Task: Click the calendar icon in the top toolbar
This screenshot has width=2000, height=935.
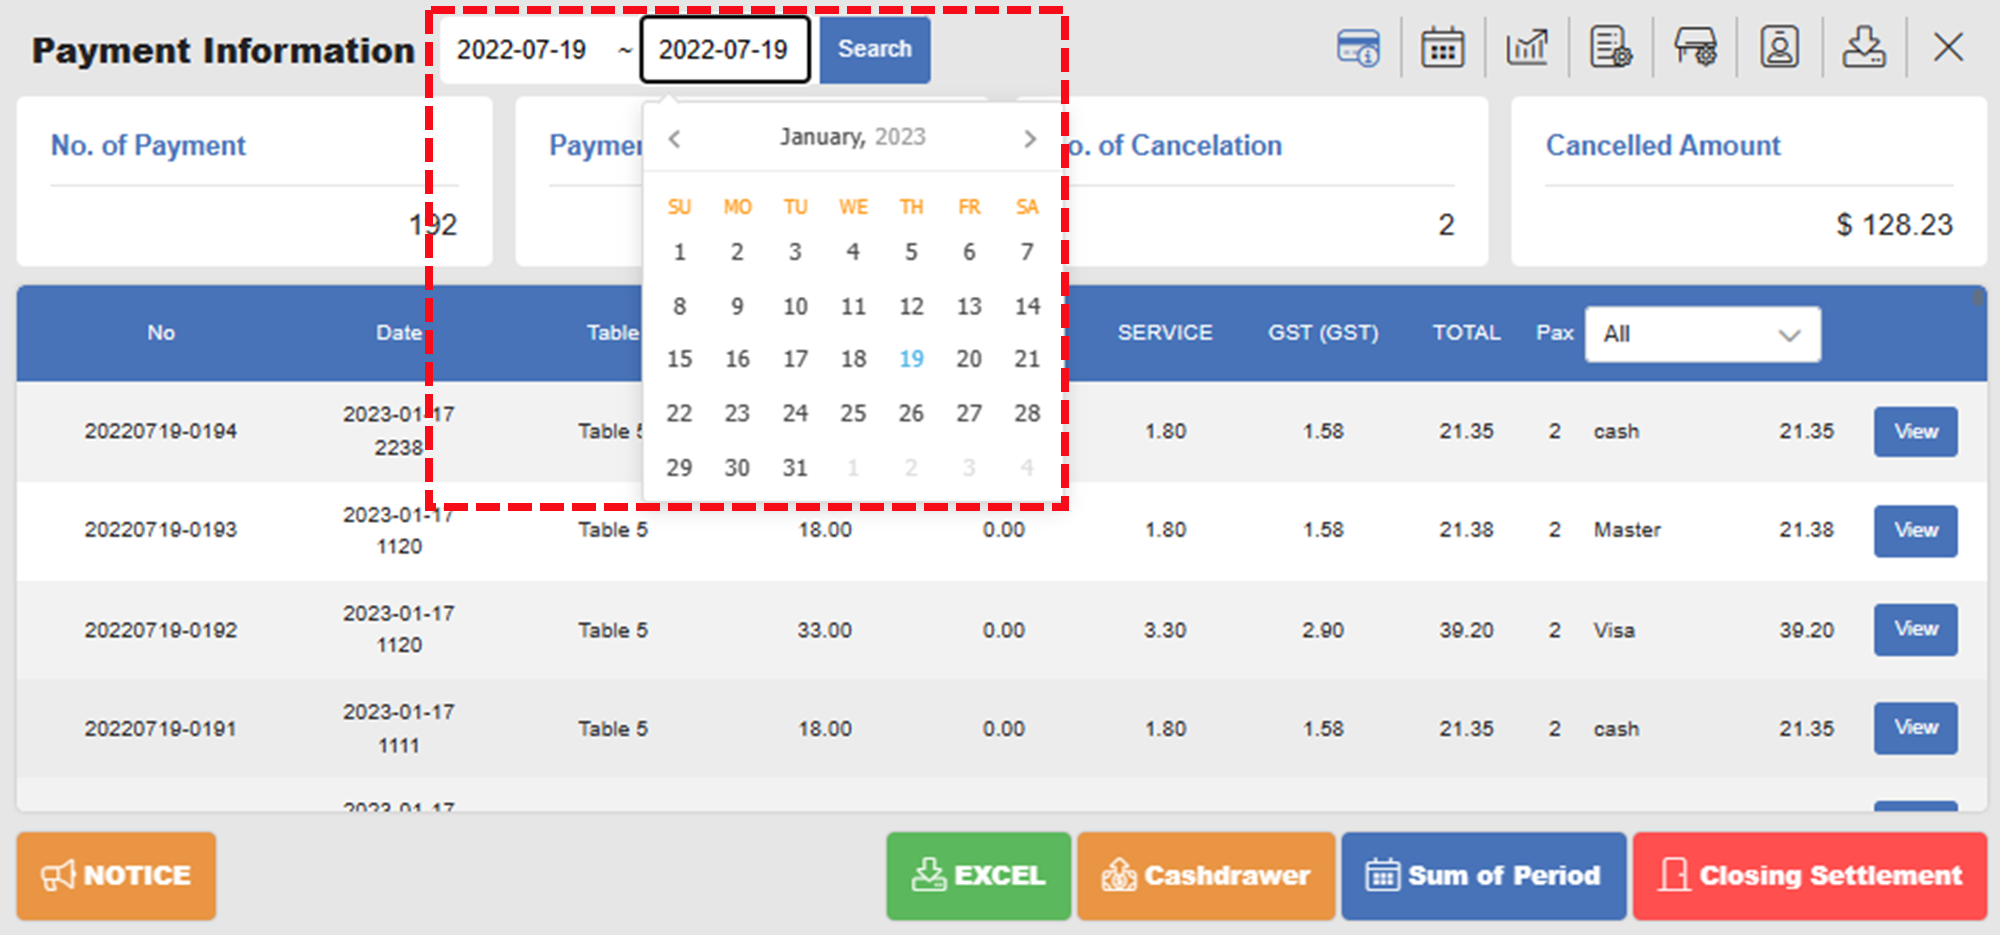Action: pyautogui.click(x=1443, y=47)
